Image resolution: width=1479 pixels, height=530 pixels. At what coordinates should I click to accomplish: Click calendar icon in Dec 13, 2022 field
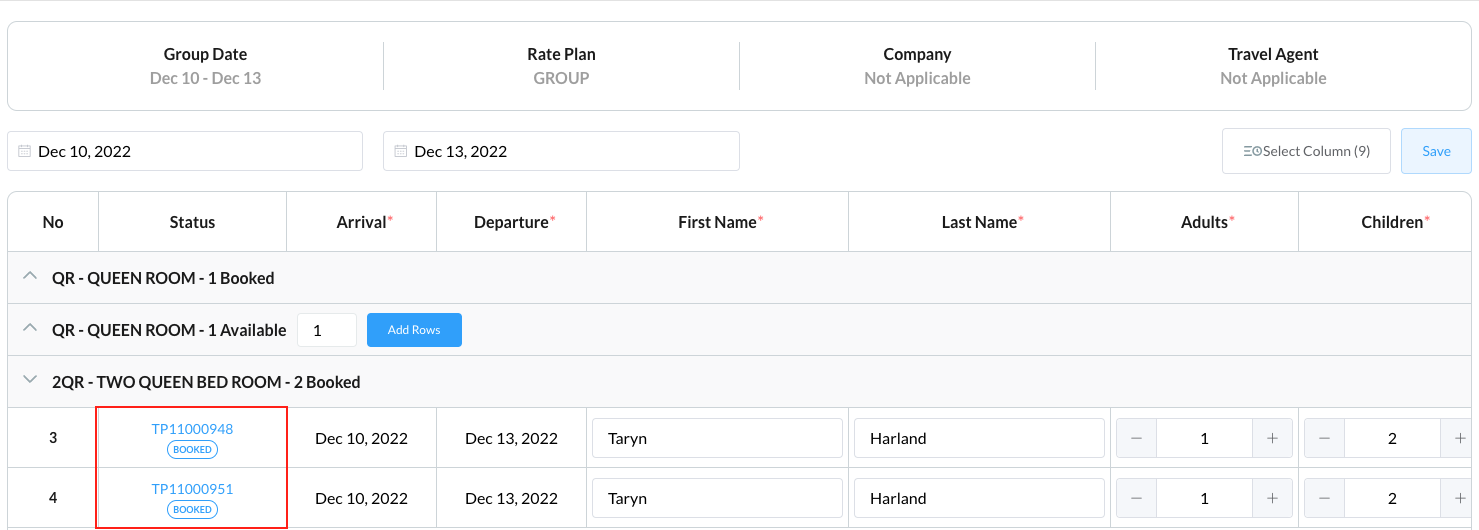click(x=401, y=151)
